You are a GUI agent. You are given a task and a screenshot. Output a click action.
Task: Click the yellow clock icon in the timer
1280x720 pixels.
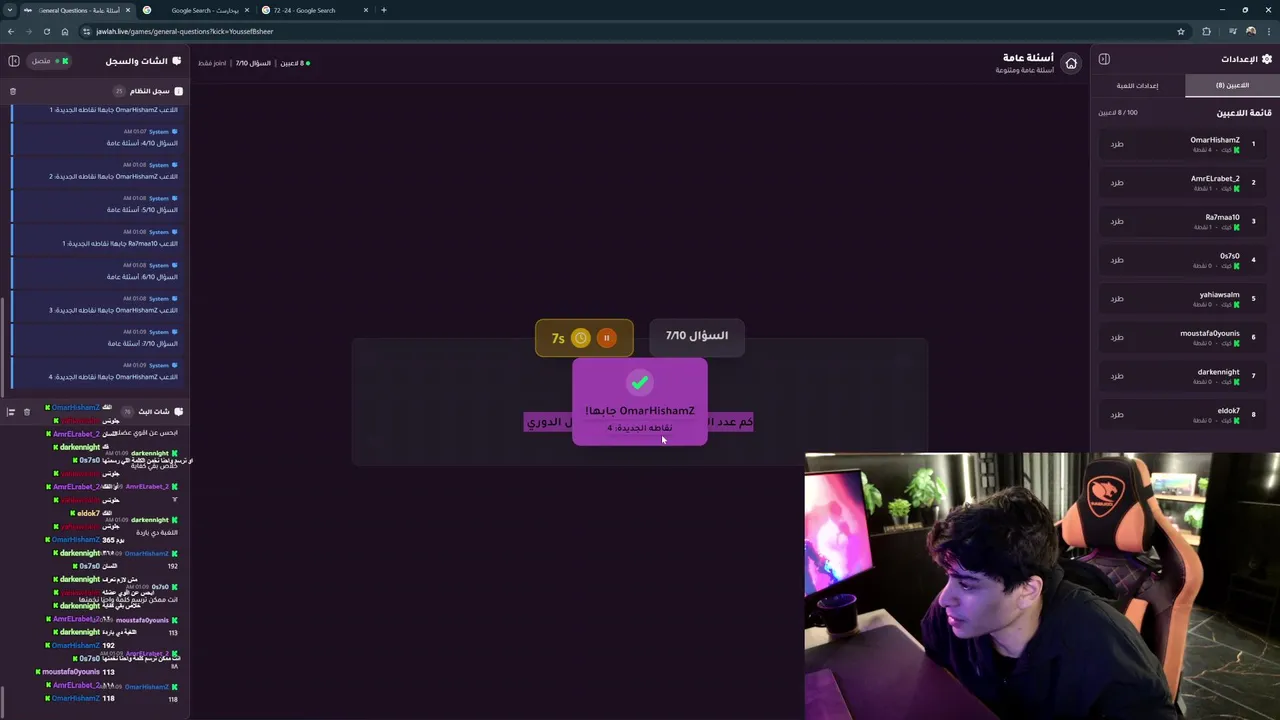pos(581,338)
